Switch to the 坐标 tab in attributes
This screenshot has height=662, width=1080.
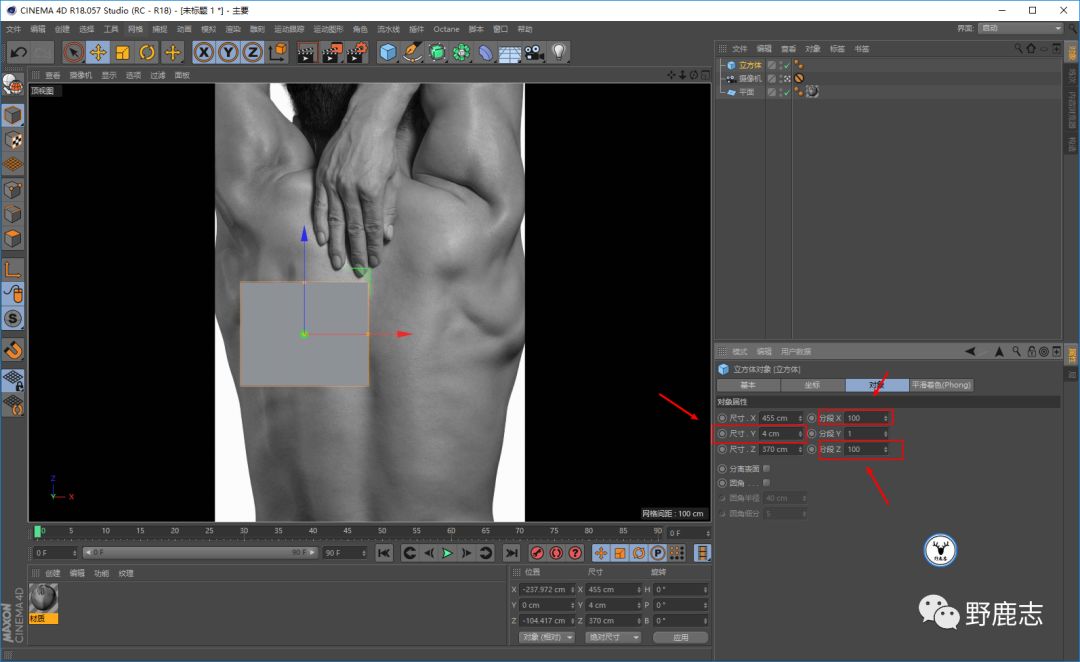812,385
